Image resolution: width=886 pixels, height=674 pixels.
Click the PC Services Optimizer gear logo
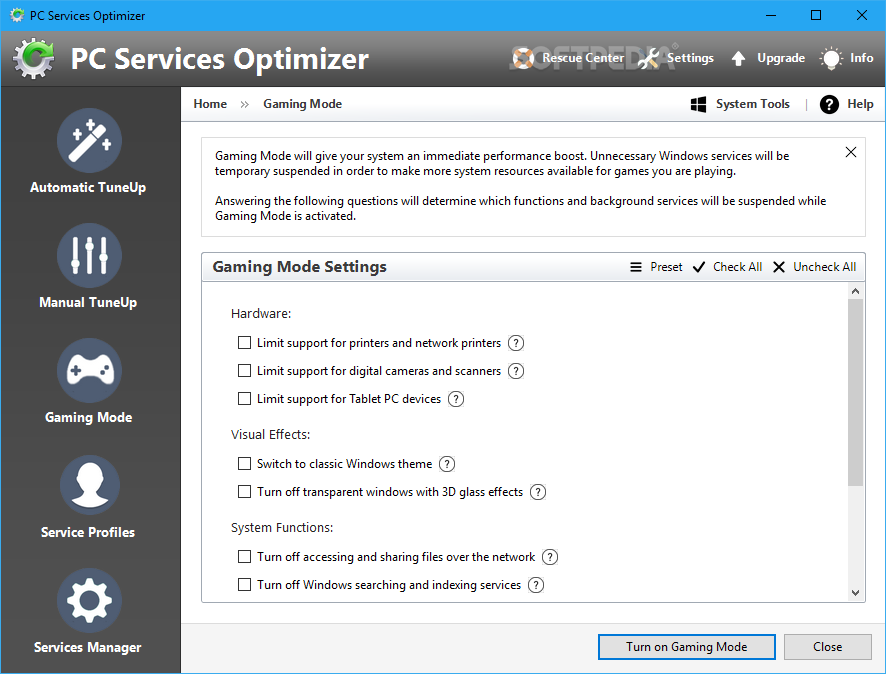click(x=34, y=58)
